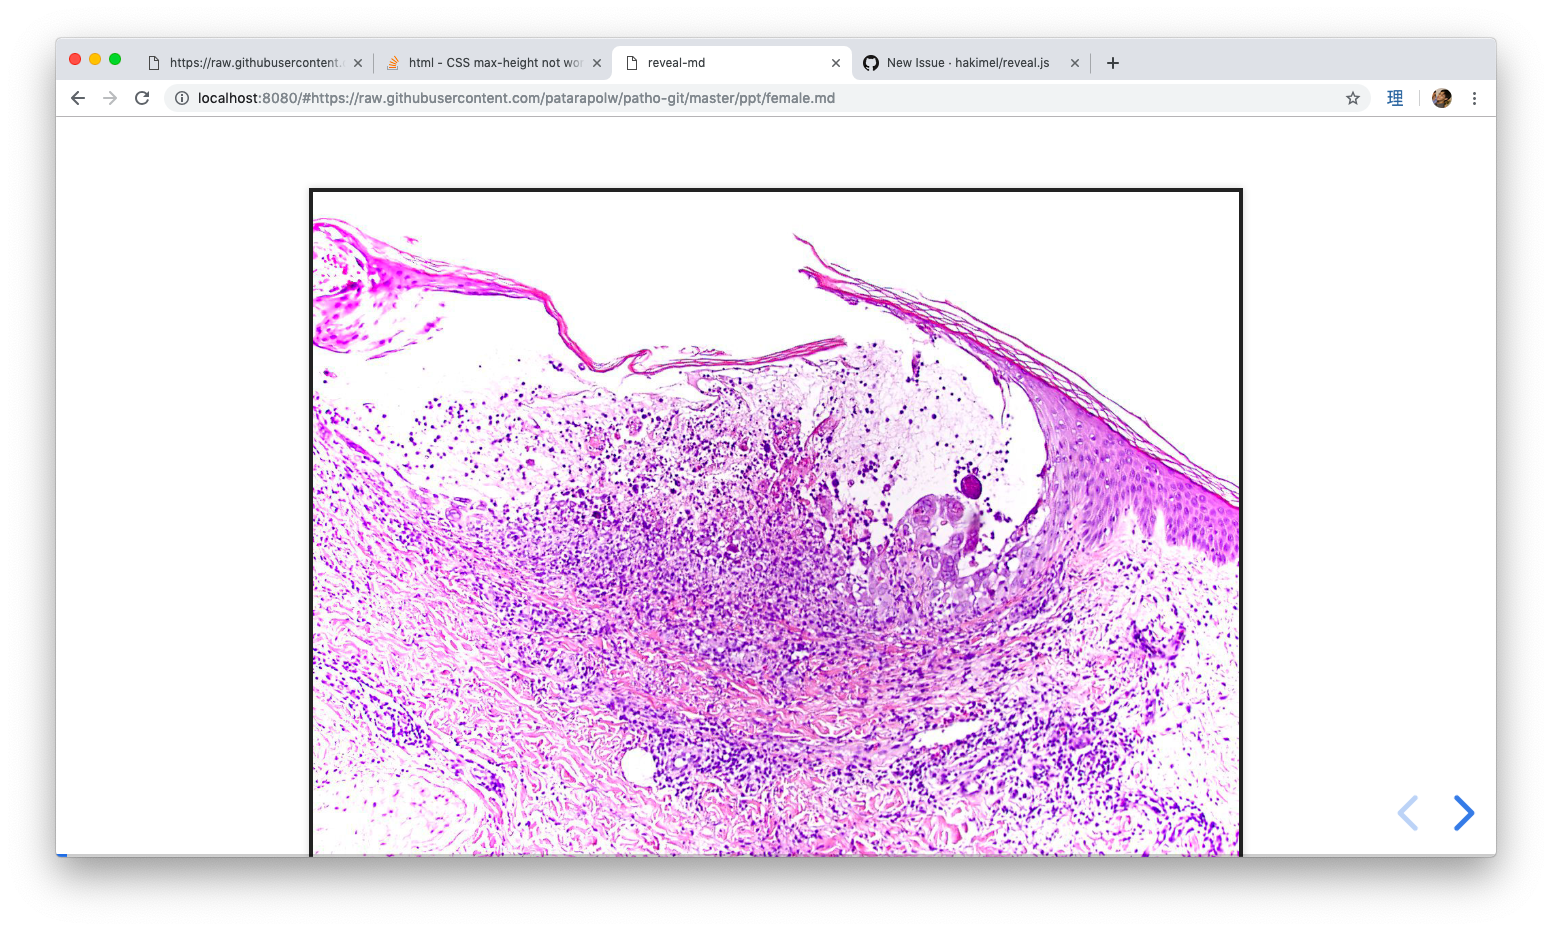
Task: Click the browser forward arrow
Action: click(110, 98)
